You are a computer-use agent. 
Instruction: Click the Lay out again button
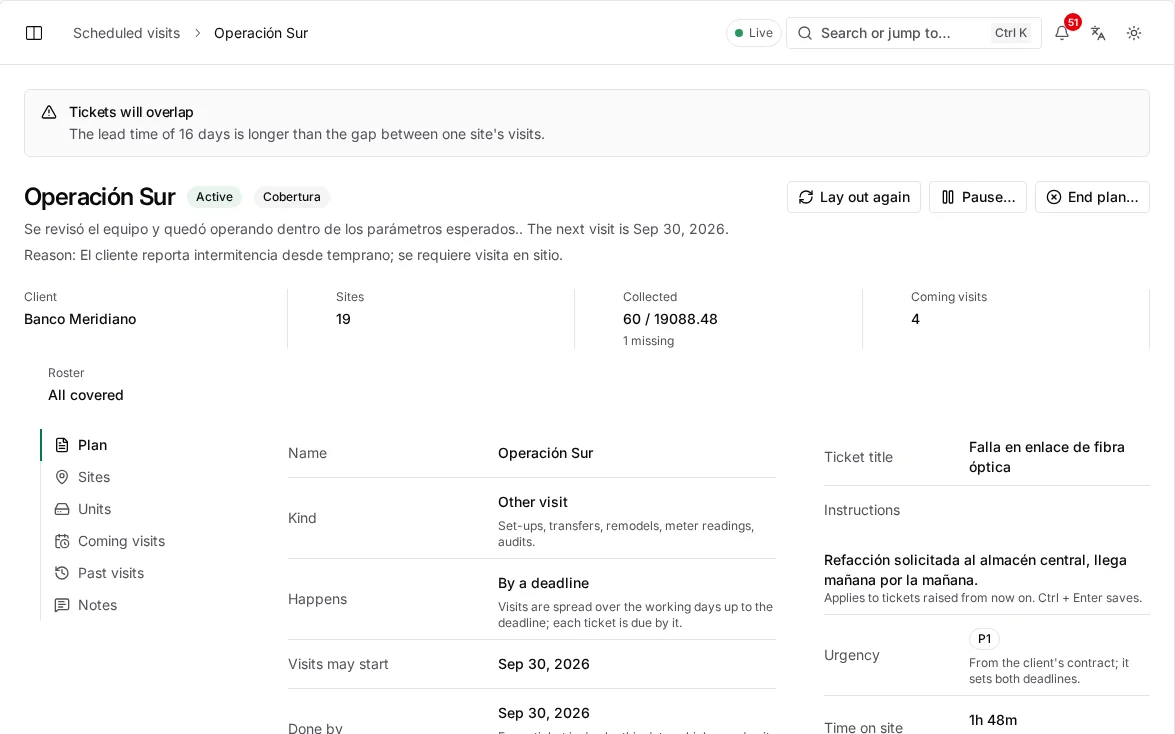point(854,197)
